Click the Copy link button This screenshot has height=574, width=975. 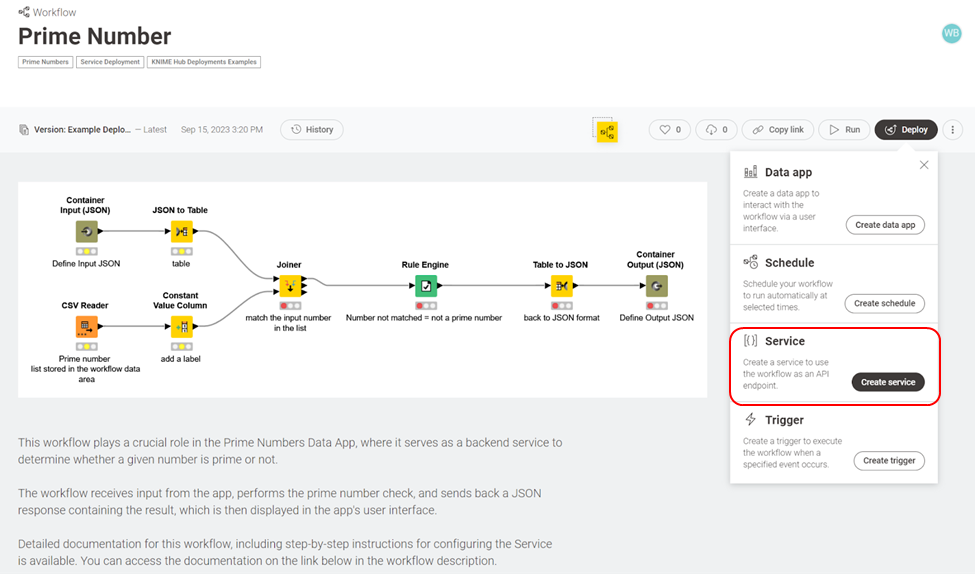pyautogui.click(x=778, y=130)
